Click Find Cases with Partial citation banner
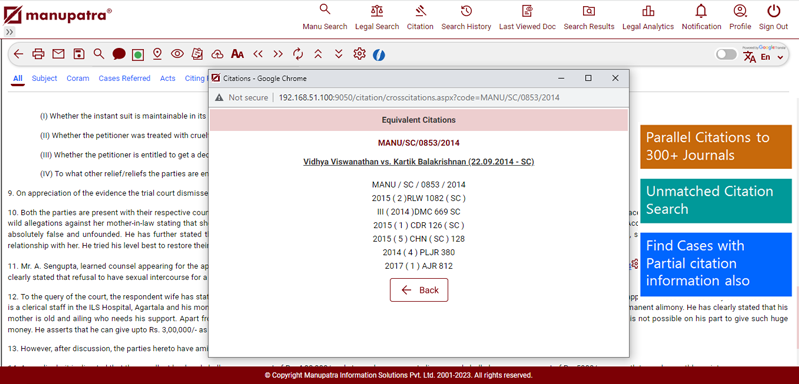This screenshot has width=800, height=384. pos(716,264)
